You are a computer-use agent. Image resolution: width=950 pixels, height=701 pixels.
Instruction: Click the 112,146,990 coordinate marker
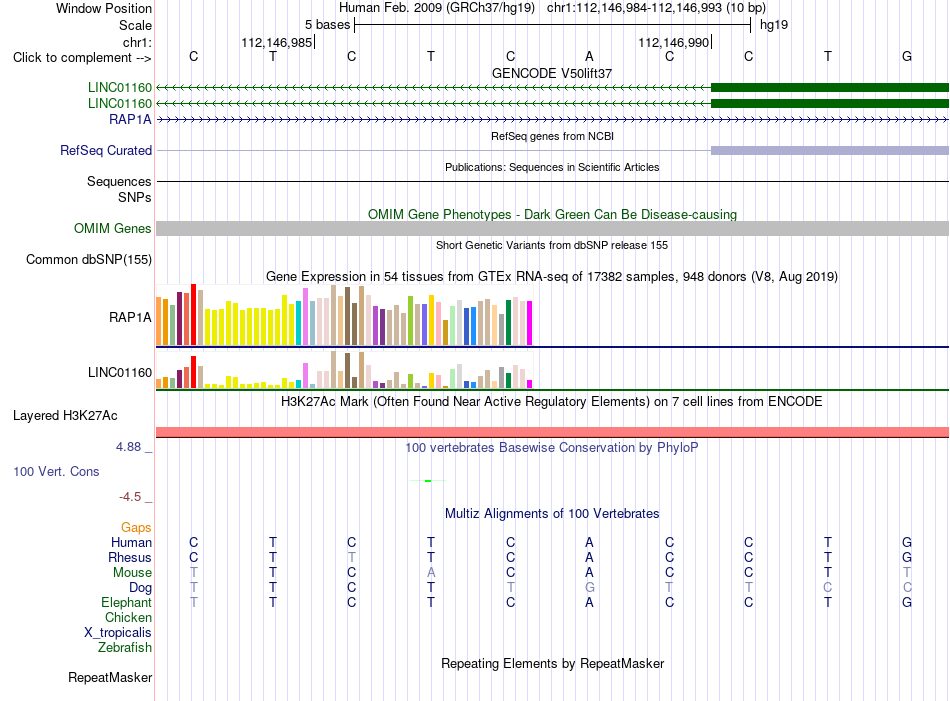click(x=674, y=42)
